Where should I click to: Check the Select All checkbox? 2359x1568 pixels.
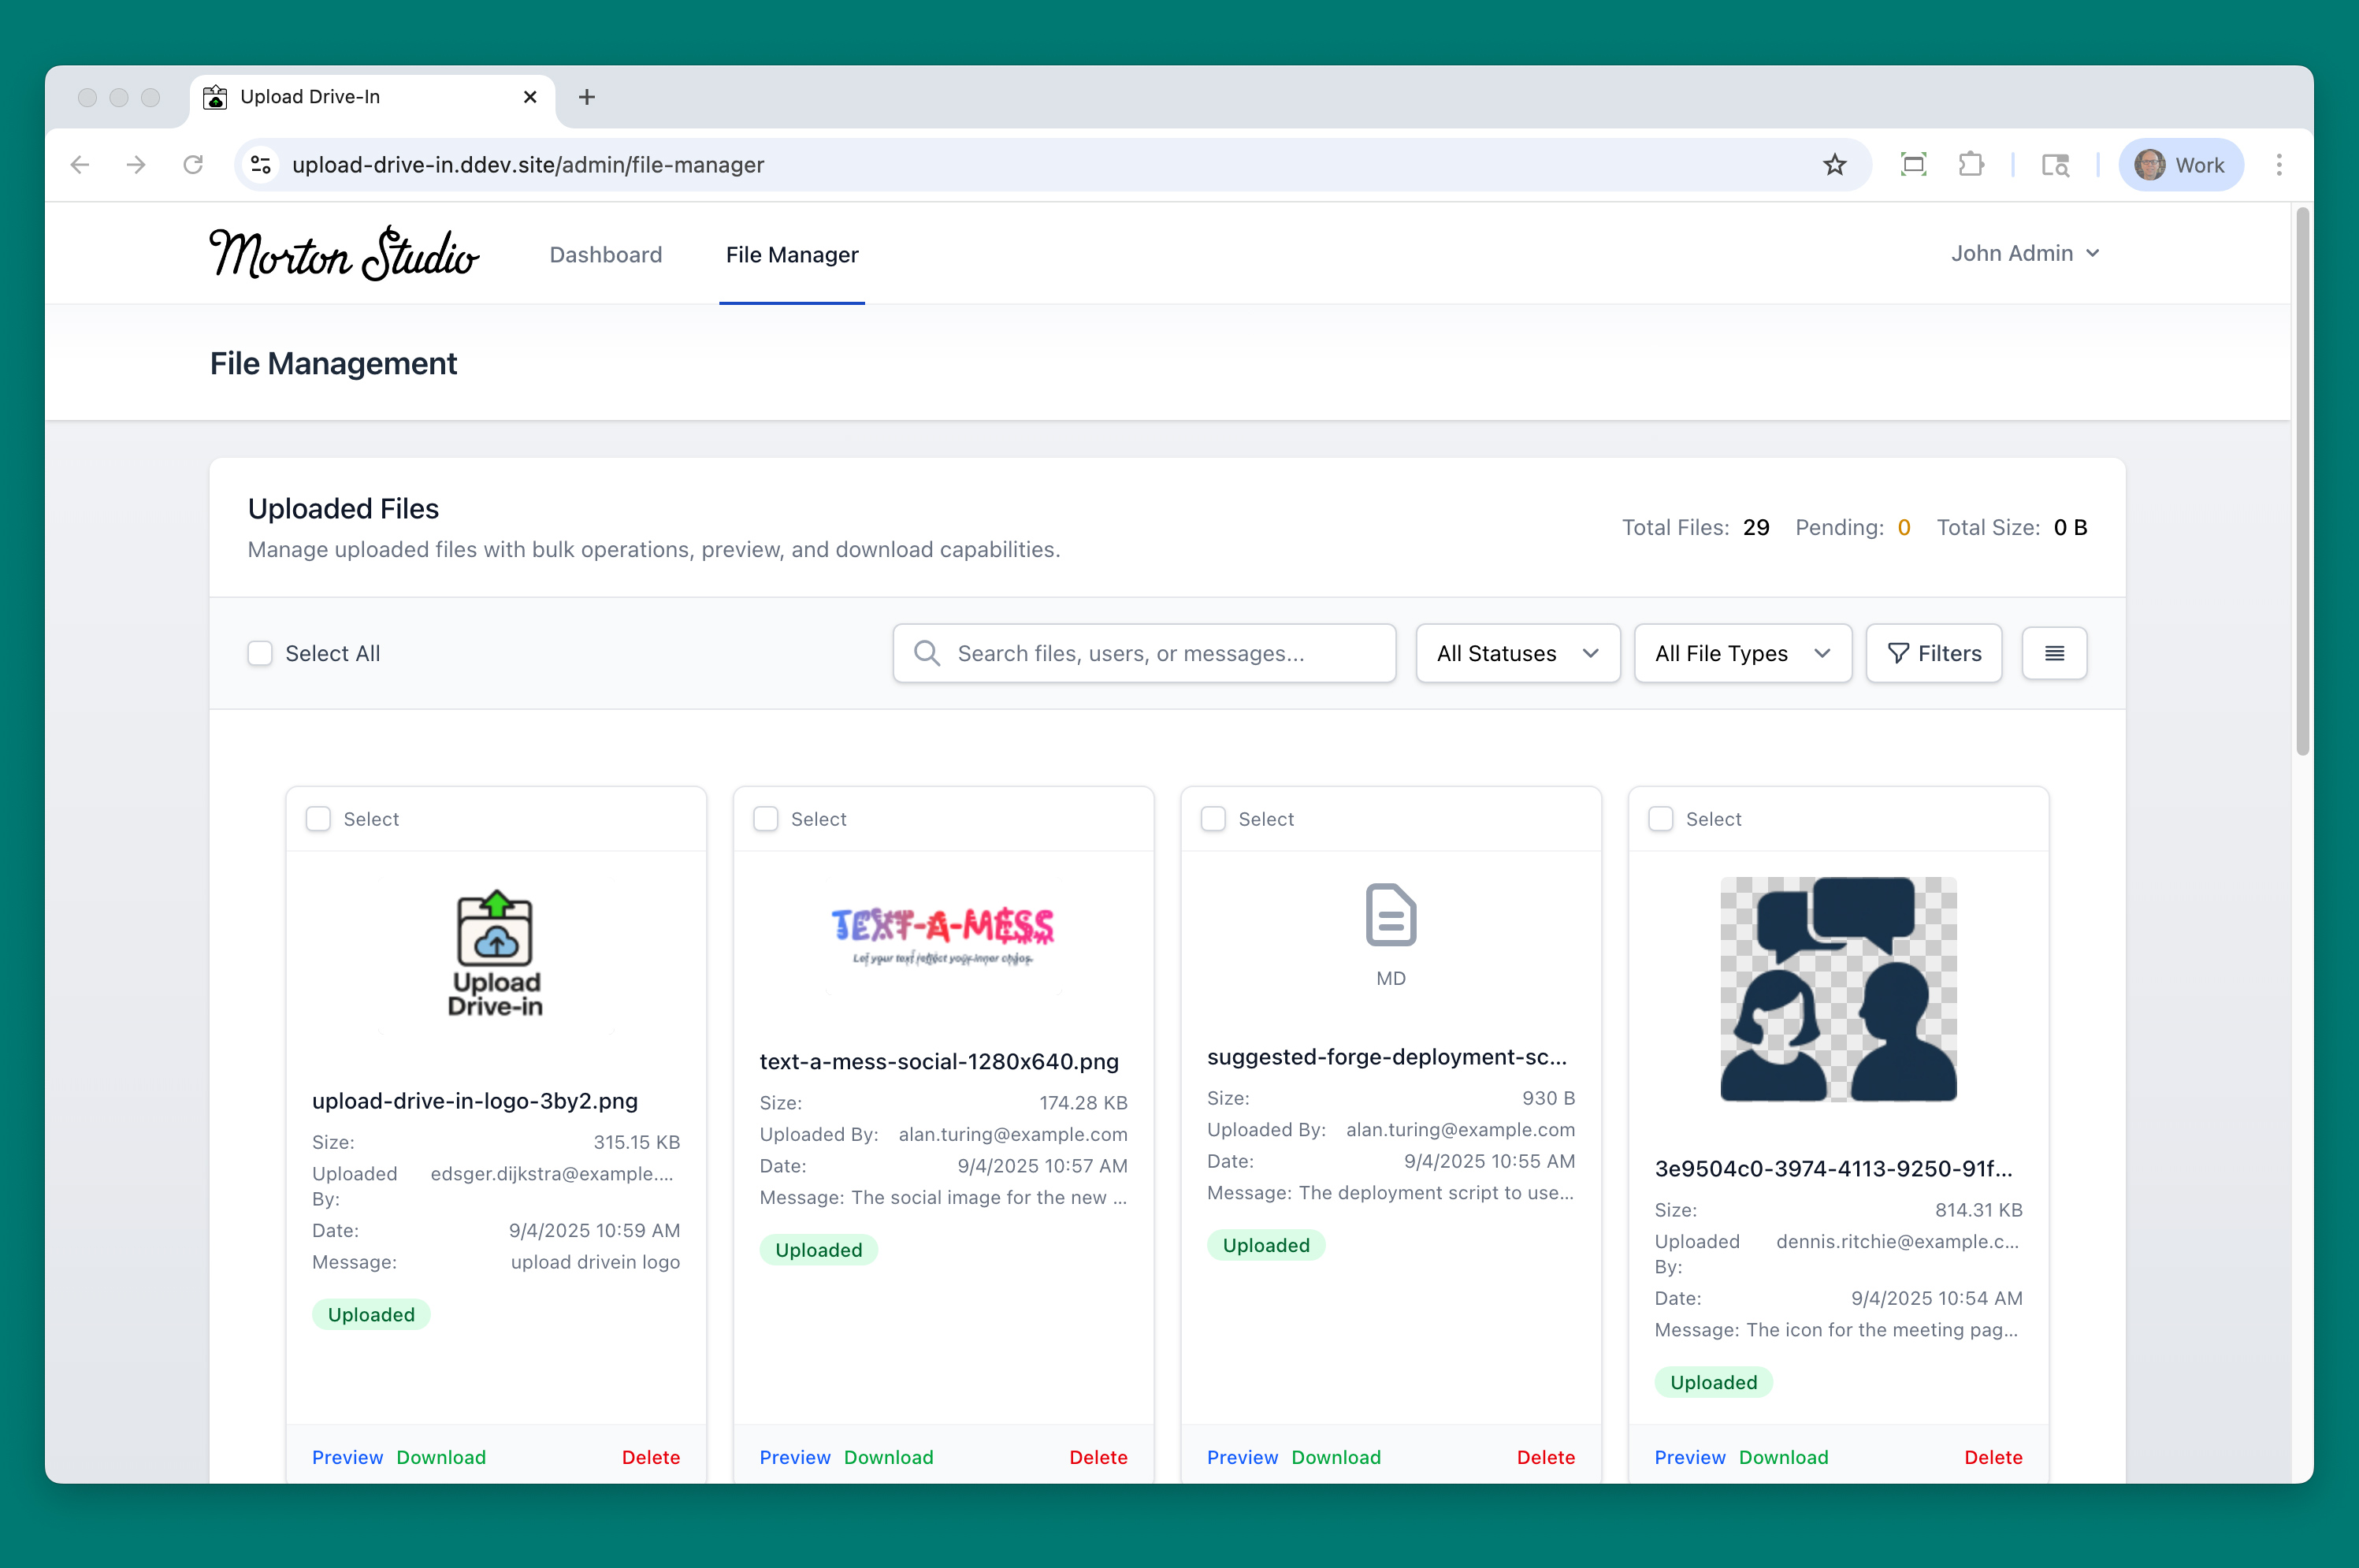pos(260,653)
